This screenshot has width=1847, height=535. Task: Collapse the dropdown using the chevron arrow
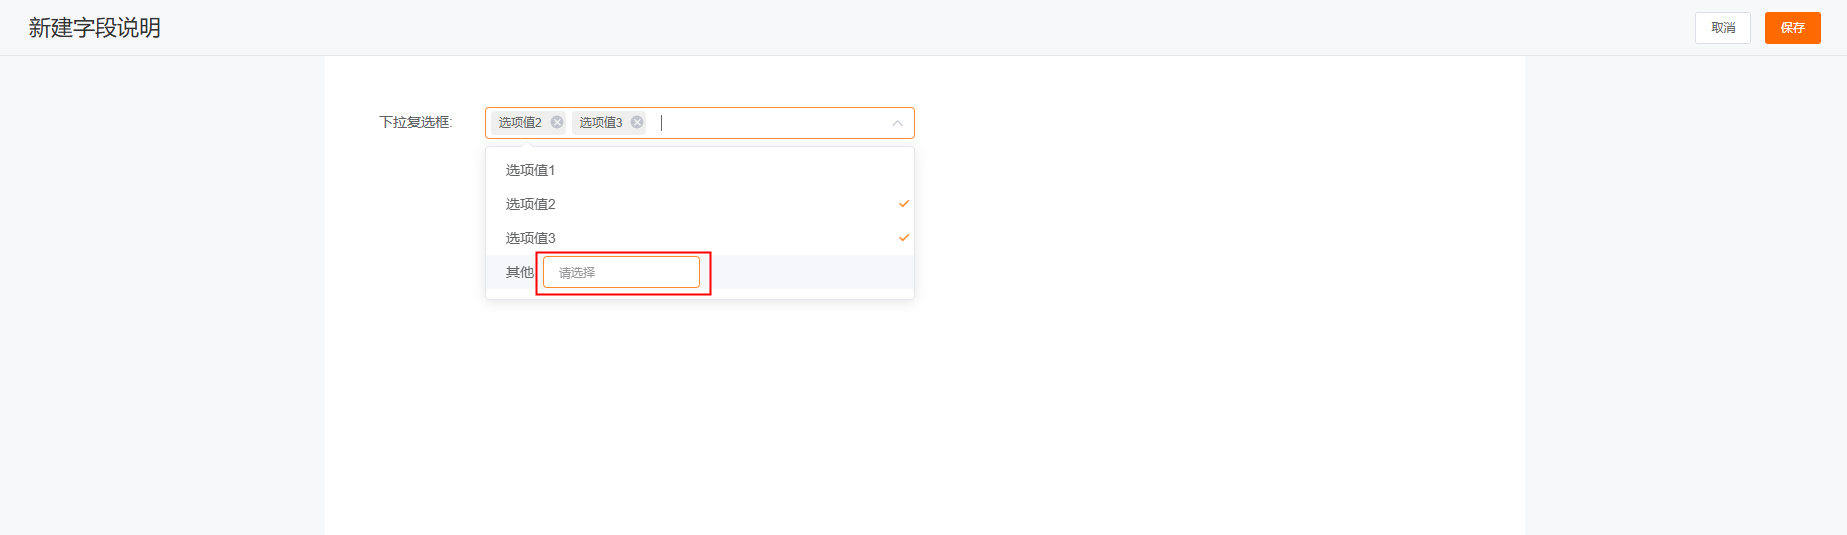pyautogui.click(x=897, y=123)
